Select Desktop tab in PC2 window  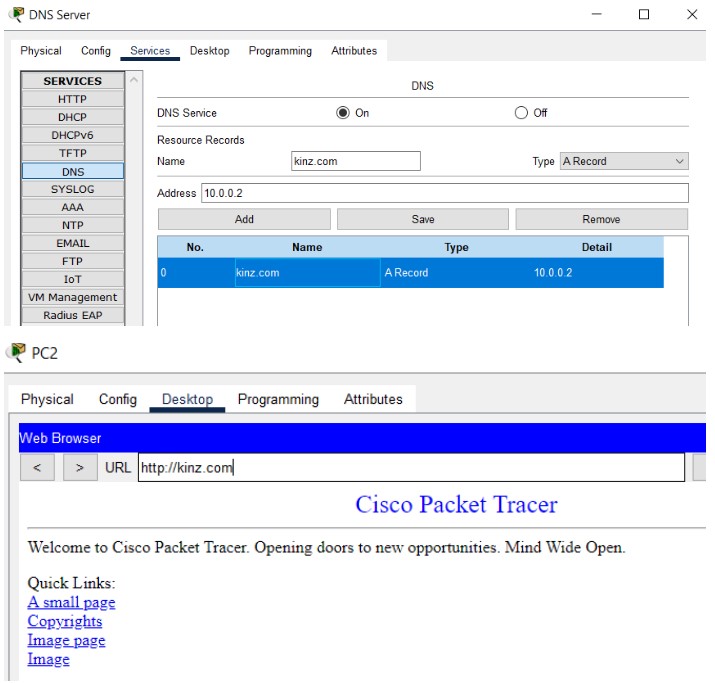[187, 399]
